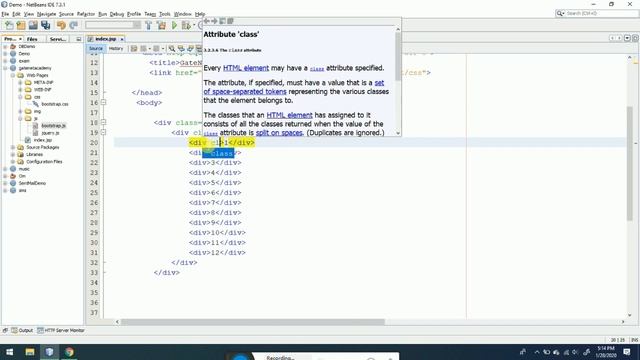Image resolution: width=640 pixels, height=360 pixels.
Task: Minimize the Projects panel window group
Action: click(x=78, y=39)
